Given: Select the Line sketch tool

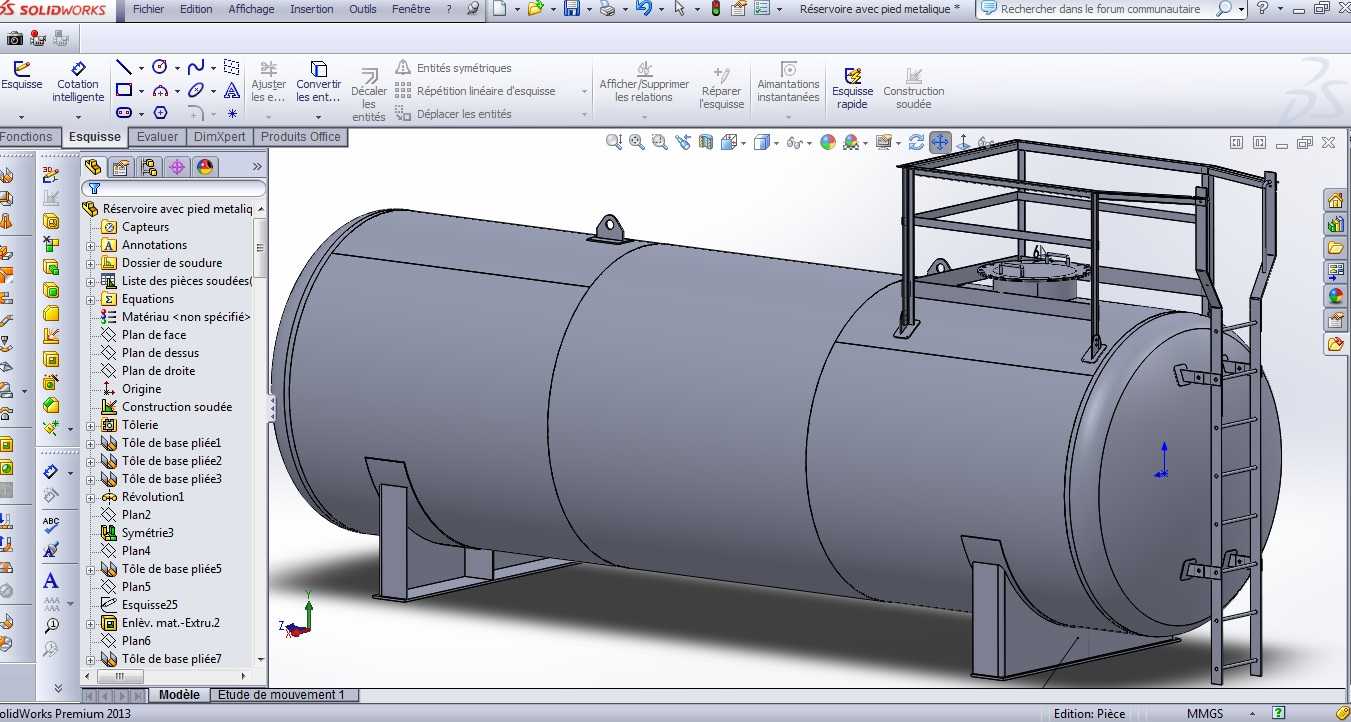Looking at the screenshot, I should point(124,67).
